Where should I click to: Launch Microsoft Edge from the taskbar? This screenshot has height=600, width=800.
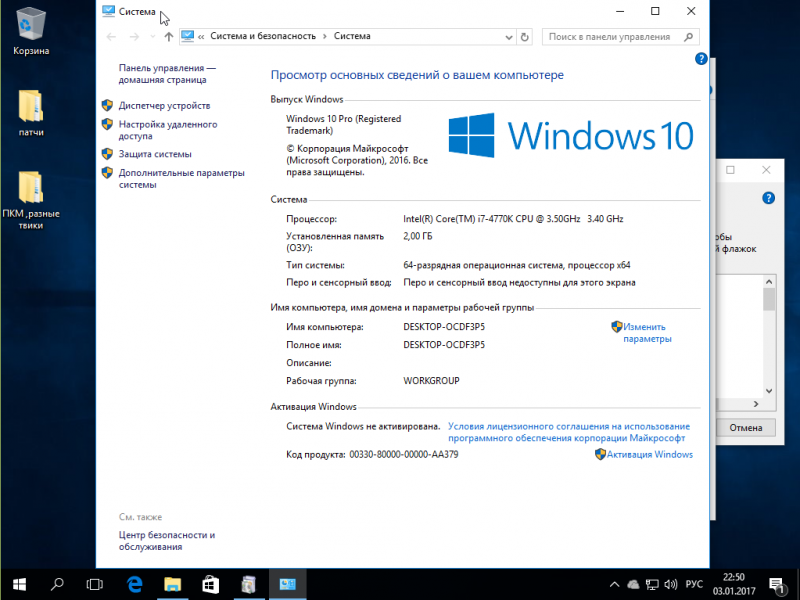pyautogui.click(x=135, y=584)
